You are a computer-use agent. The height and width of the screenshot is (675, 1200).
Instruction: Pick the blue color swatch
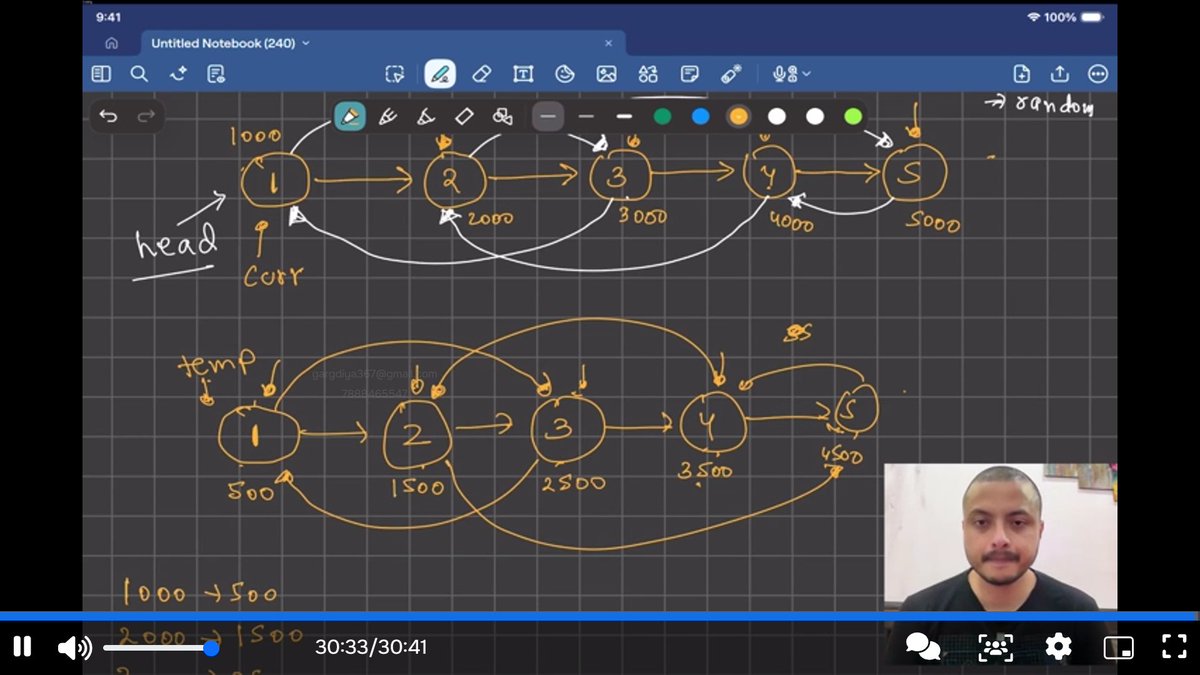[701, 117]
